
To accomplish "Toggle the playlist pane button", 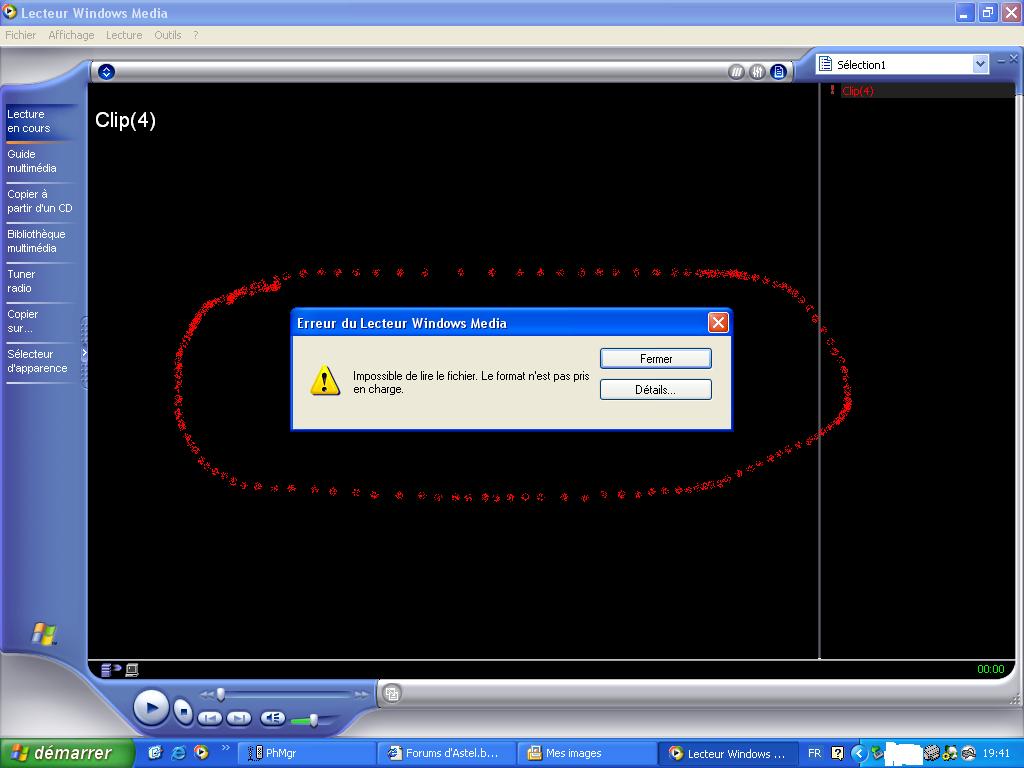I will pos(778,72).
